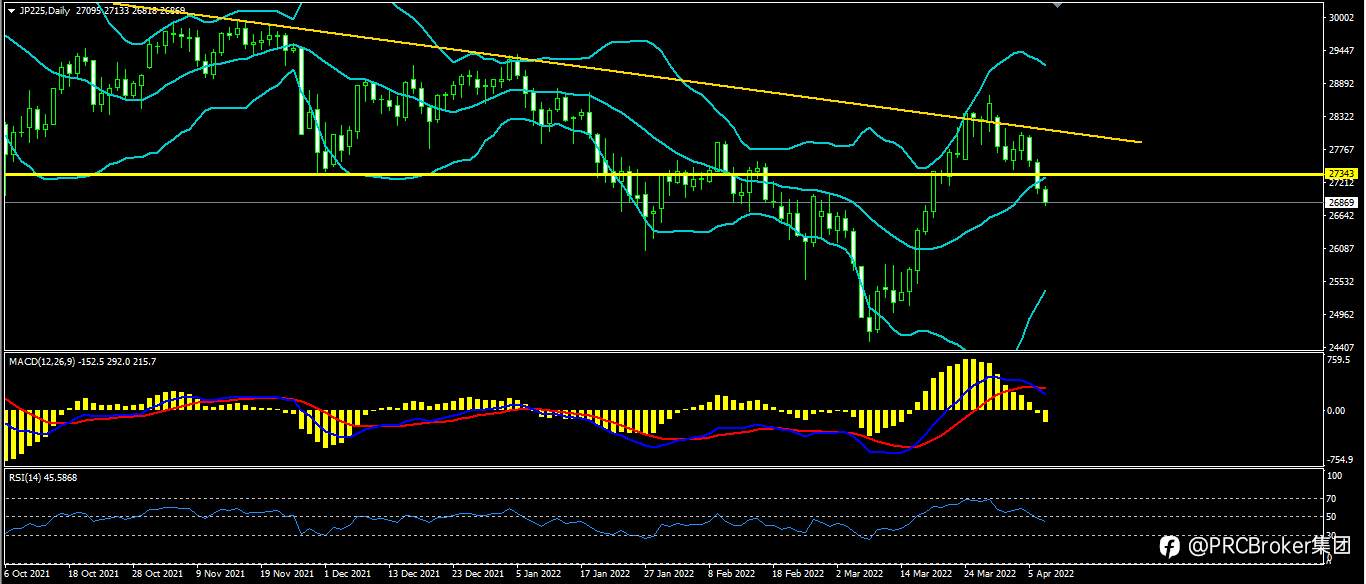Click the 14 Mar 2022 date label

tap(925, 575)
